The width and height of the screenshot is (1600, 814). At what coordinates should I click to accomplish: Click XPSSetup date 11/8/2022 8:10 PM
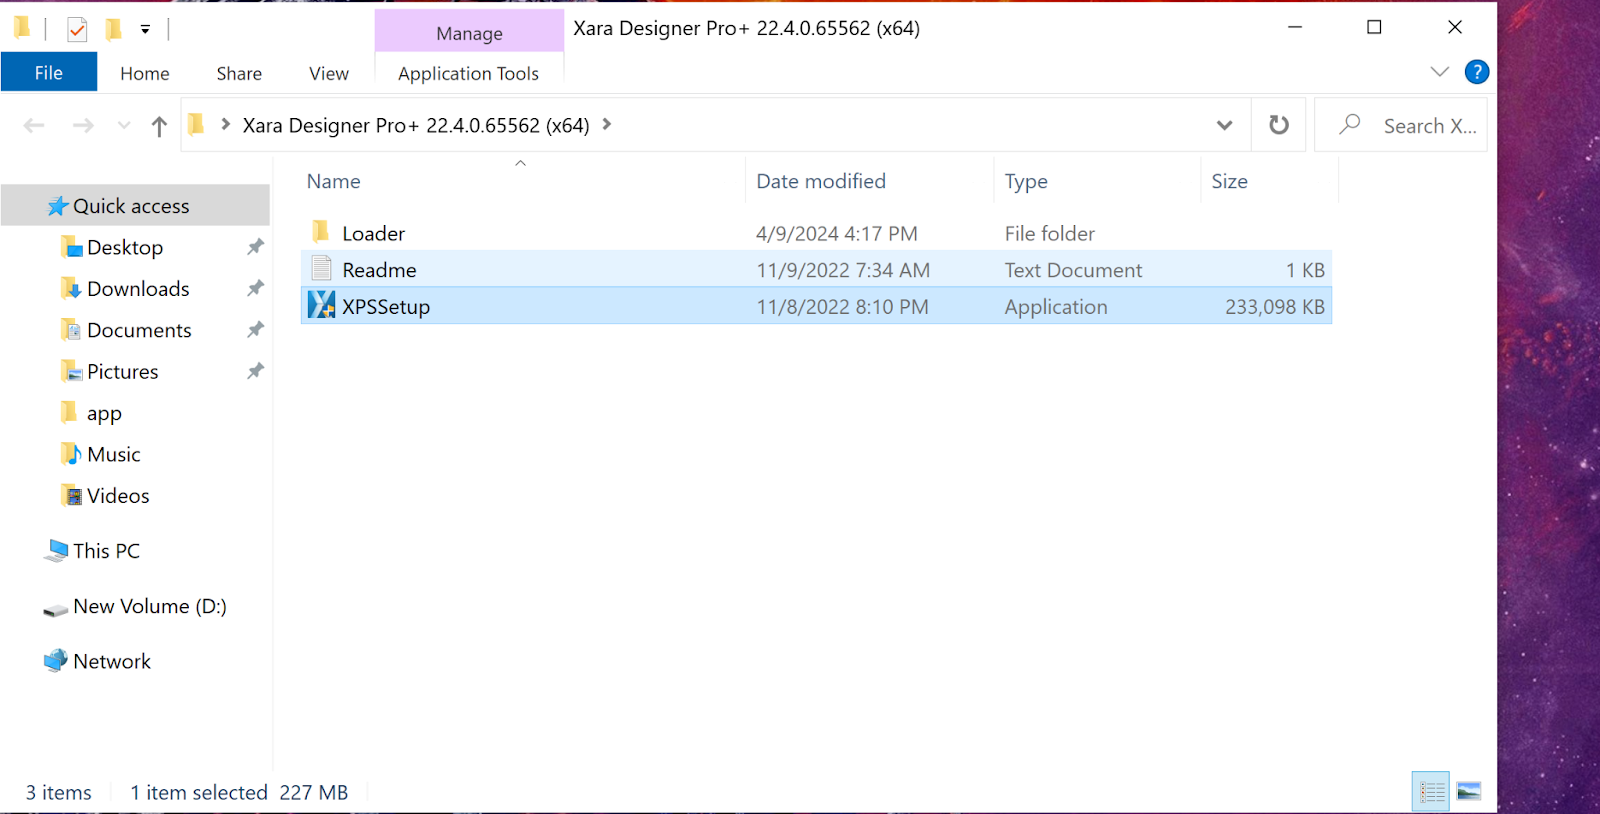click(842, 307)
